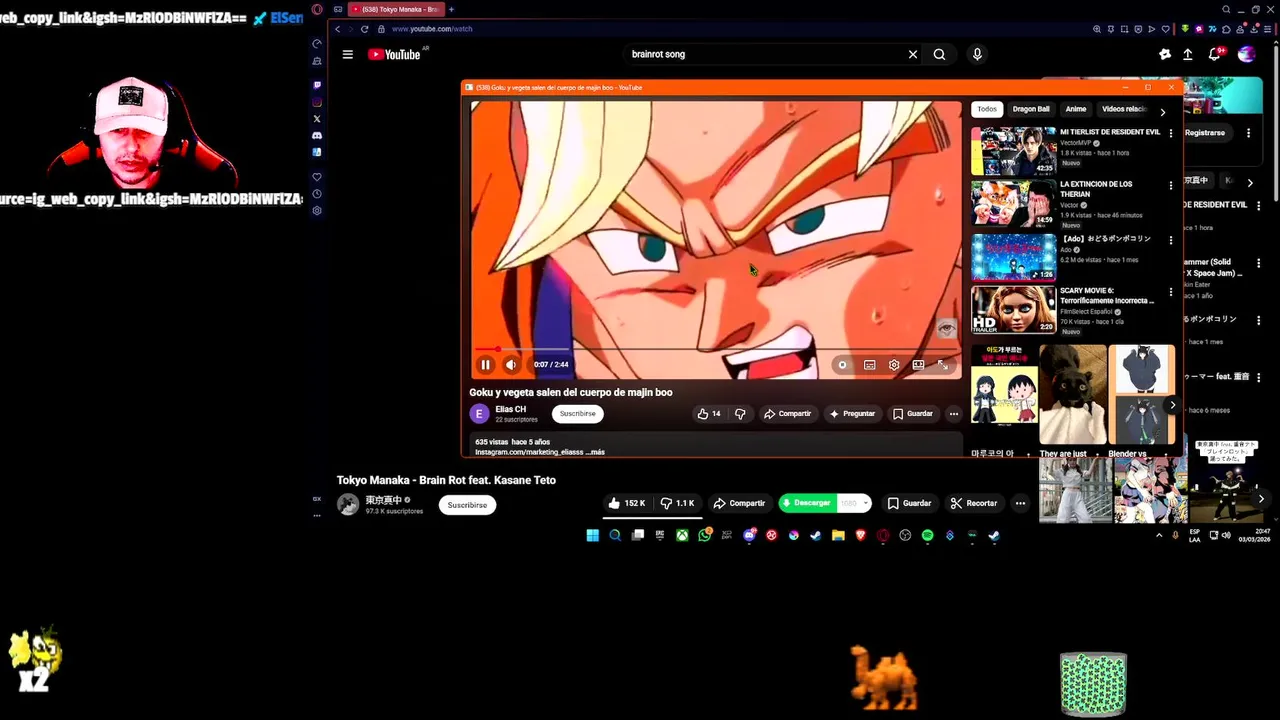This screenshot has height=720, width=1280.
Task: Advance the Shorts shelf with the right arrow
Action: [1172, 405]
